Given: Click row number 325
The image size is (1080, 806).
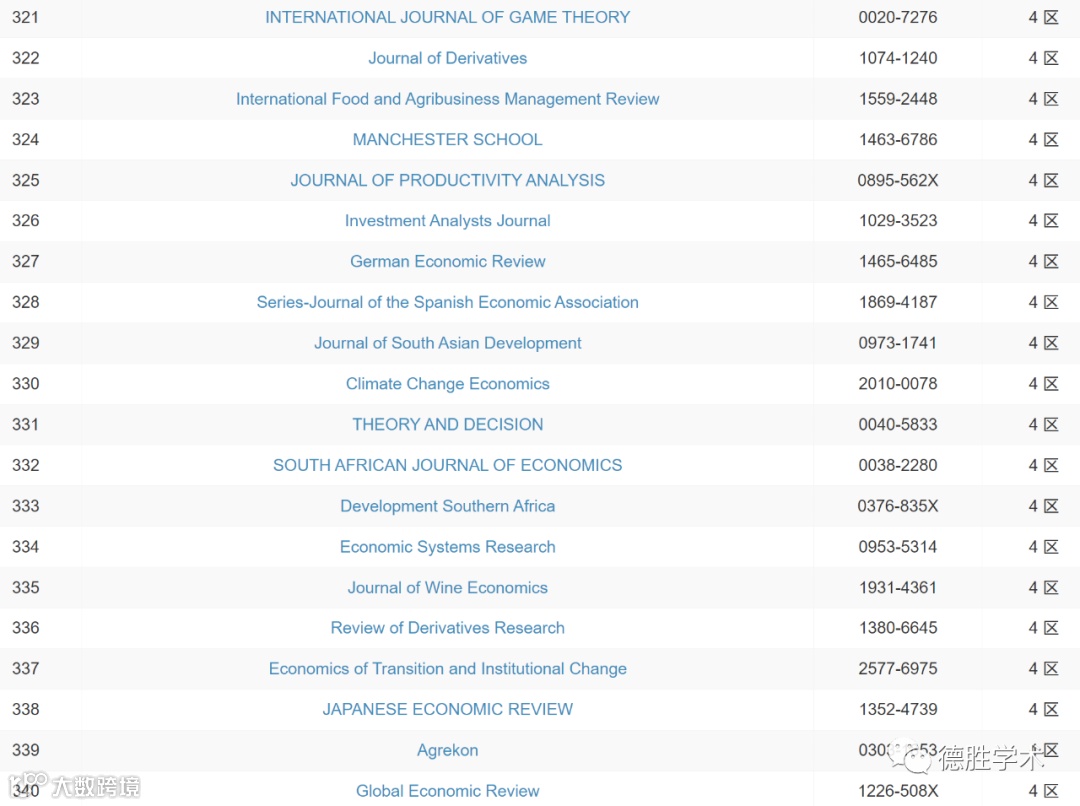Looking at the screenshot, I should [25, 180].
